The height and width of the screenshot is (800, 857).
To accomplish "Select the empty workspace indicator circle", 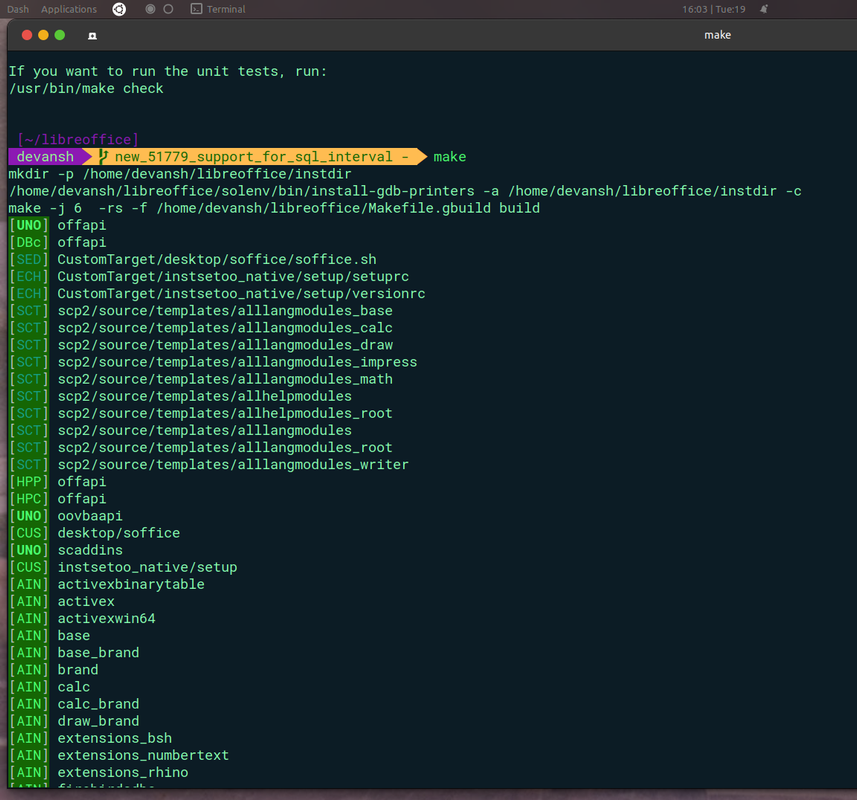I will pyautogui.click(x=168, y=9).
